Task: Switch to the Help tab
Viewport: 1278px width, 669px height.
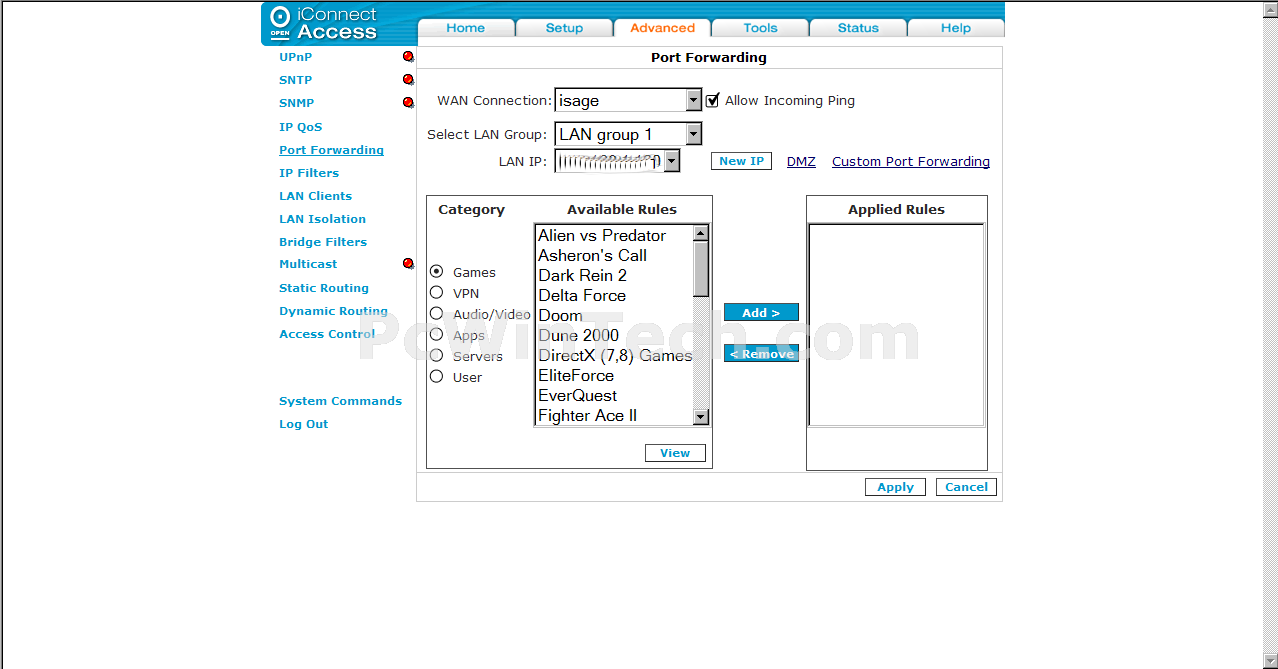Action: coord(956,28)
